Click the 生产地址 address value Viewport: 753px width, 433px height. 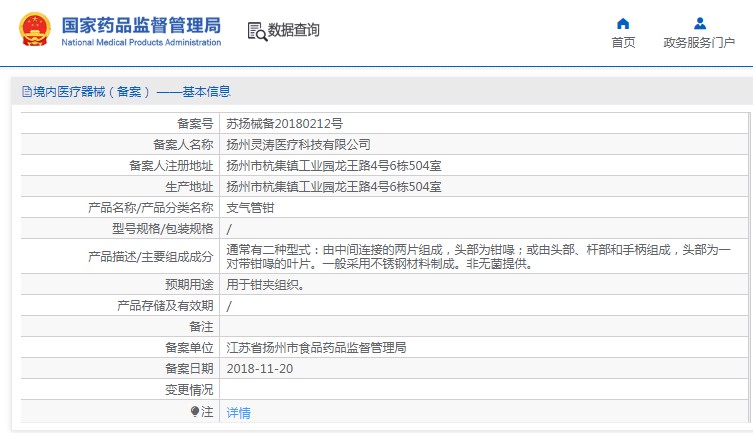[334, 187]
